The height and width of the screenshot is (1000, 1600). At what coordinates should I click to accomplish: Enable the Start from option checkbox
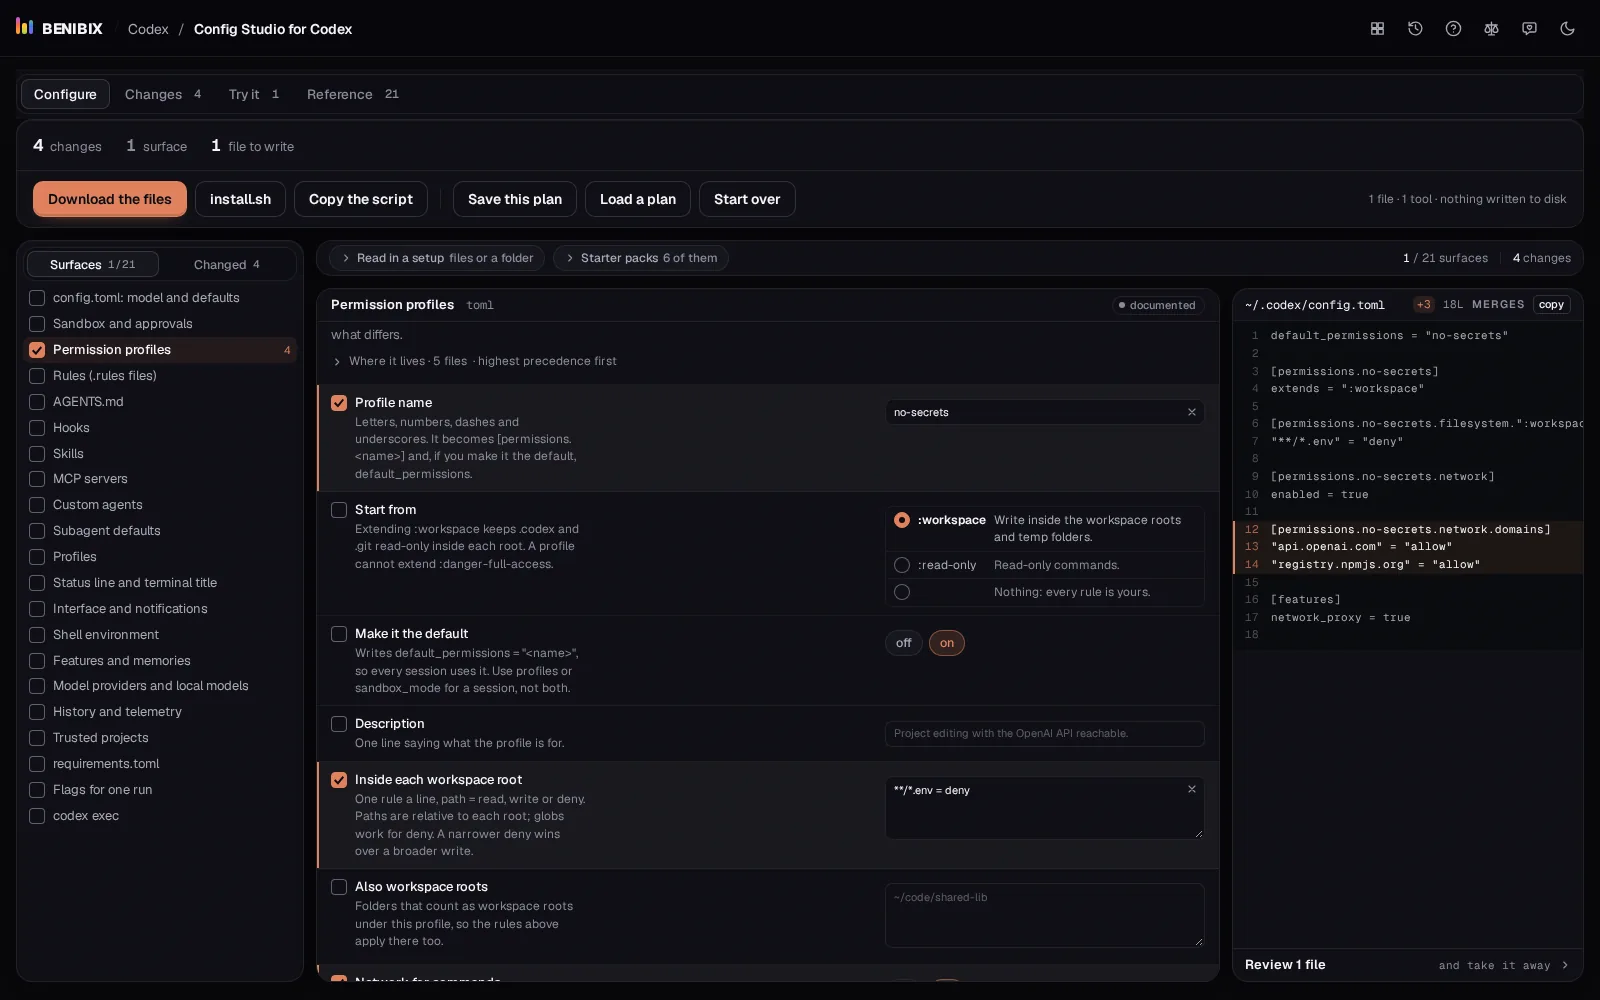pyautogui.click(x=339, y=510)
